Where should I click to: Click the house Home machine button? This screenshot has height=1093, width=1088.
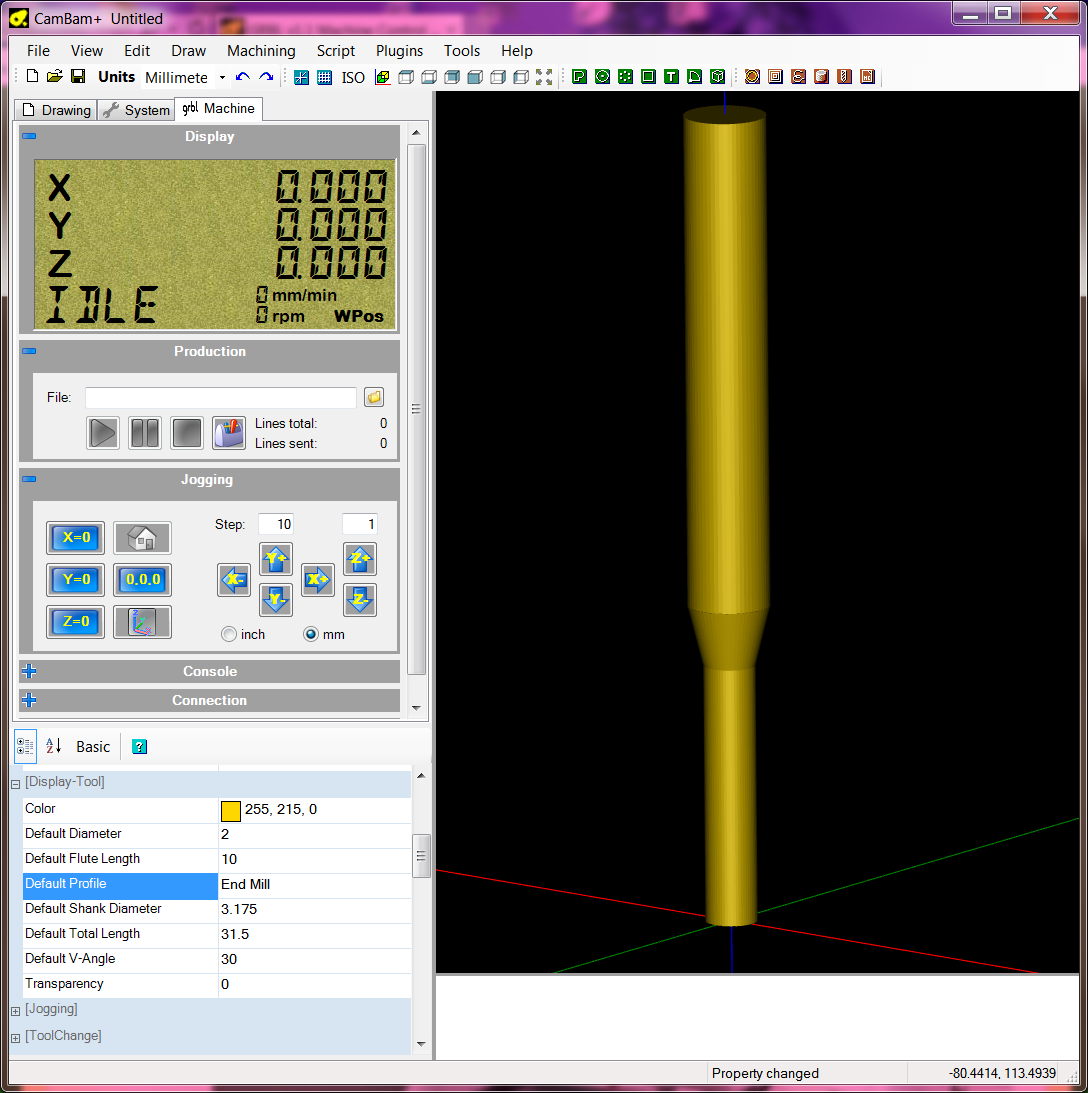coord(142,538)
